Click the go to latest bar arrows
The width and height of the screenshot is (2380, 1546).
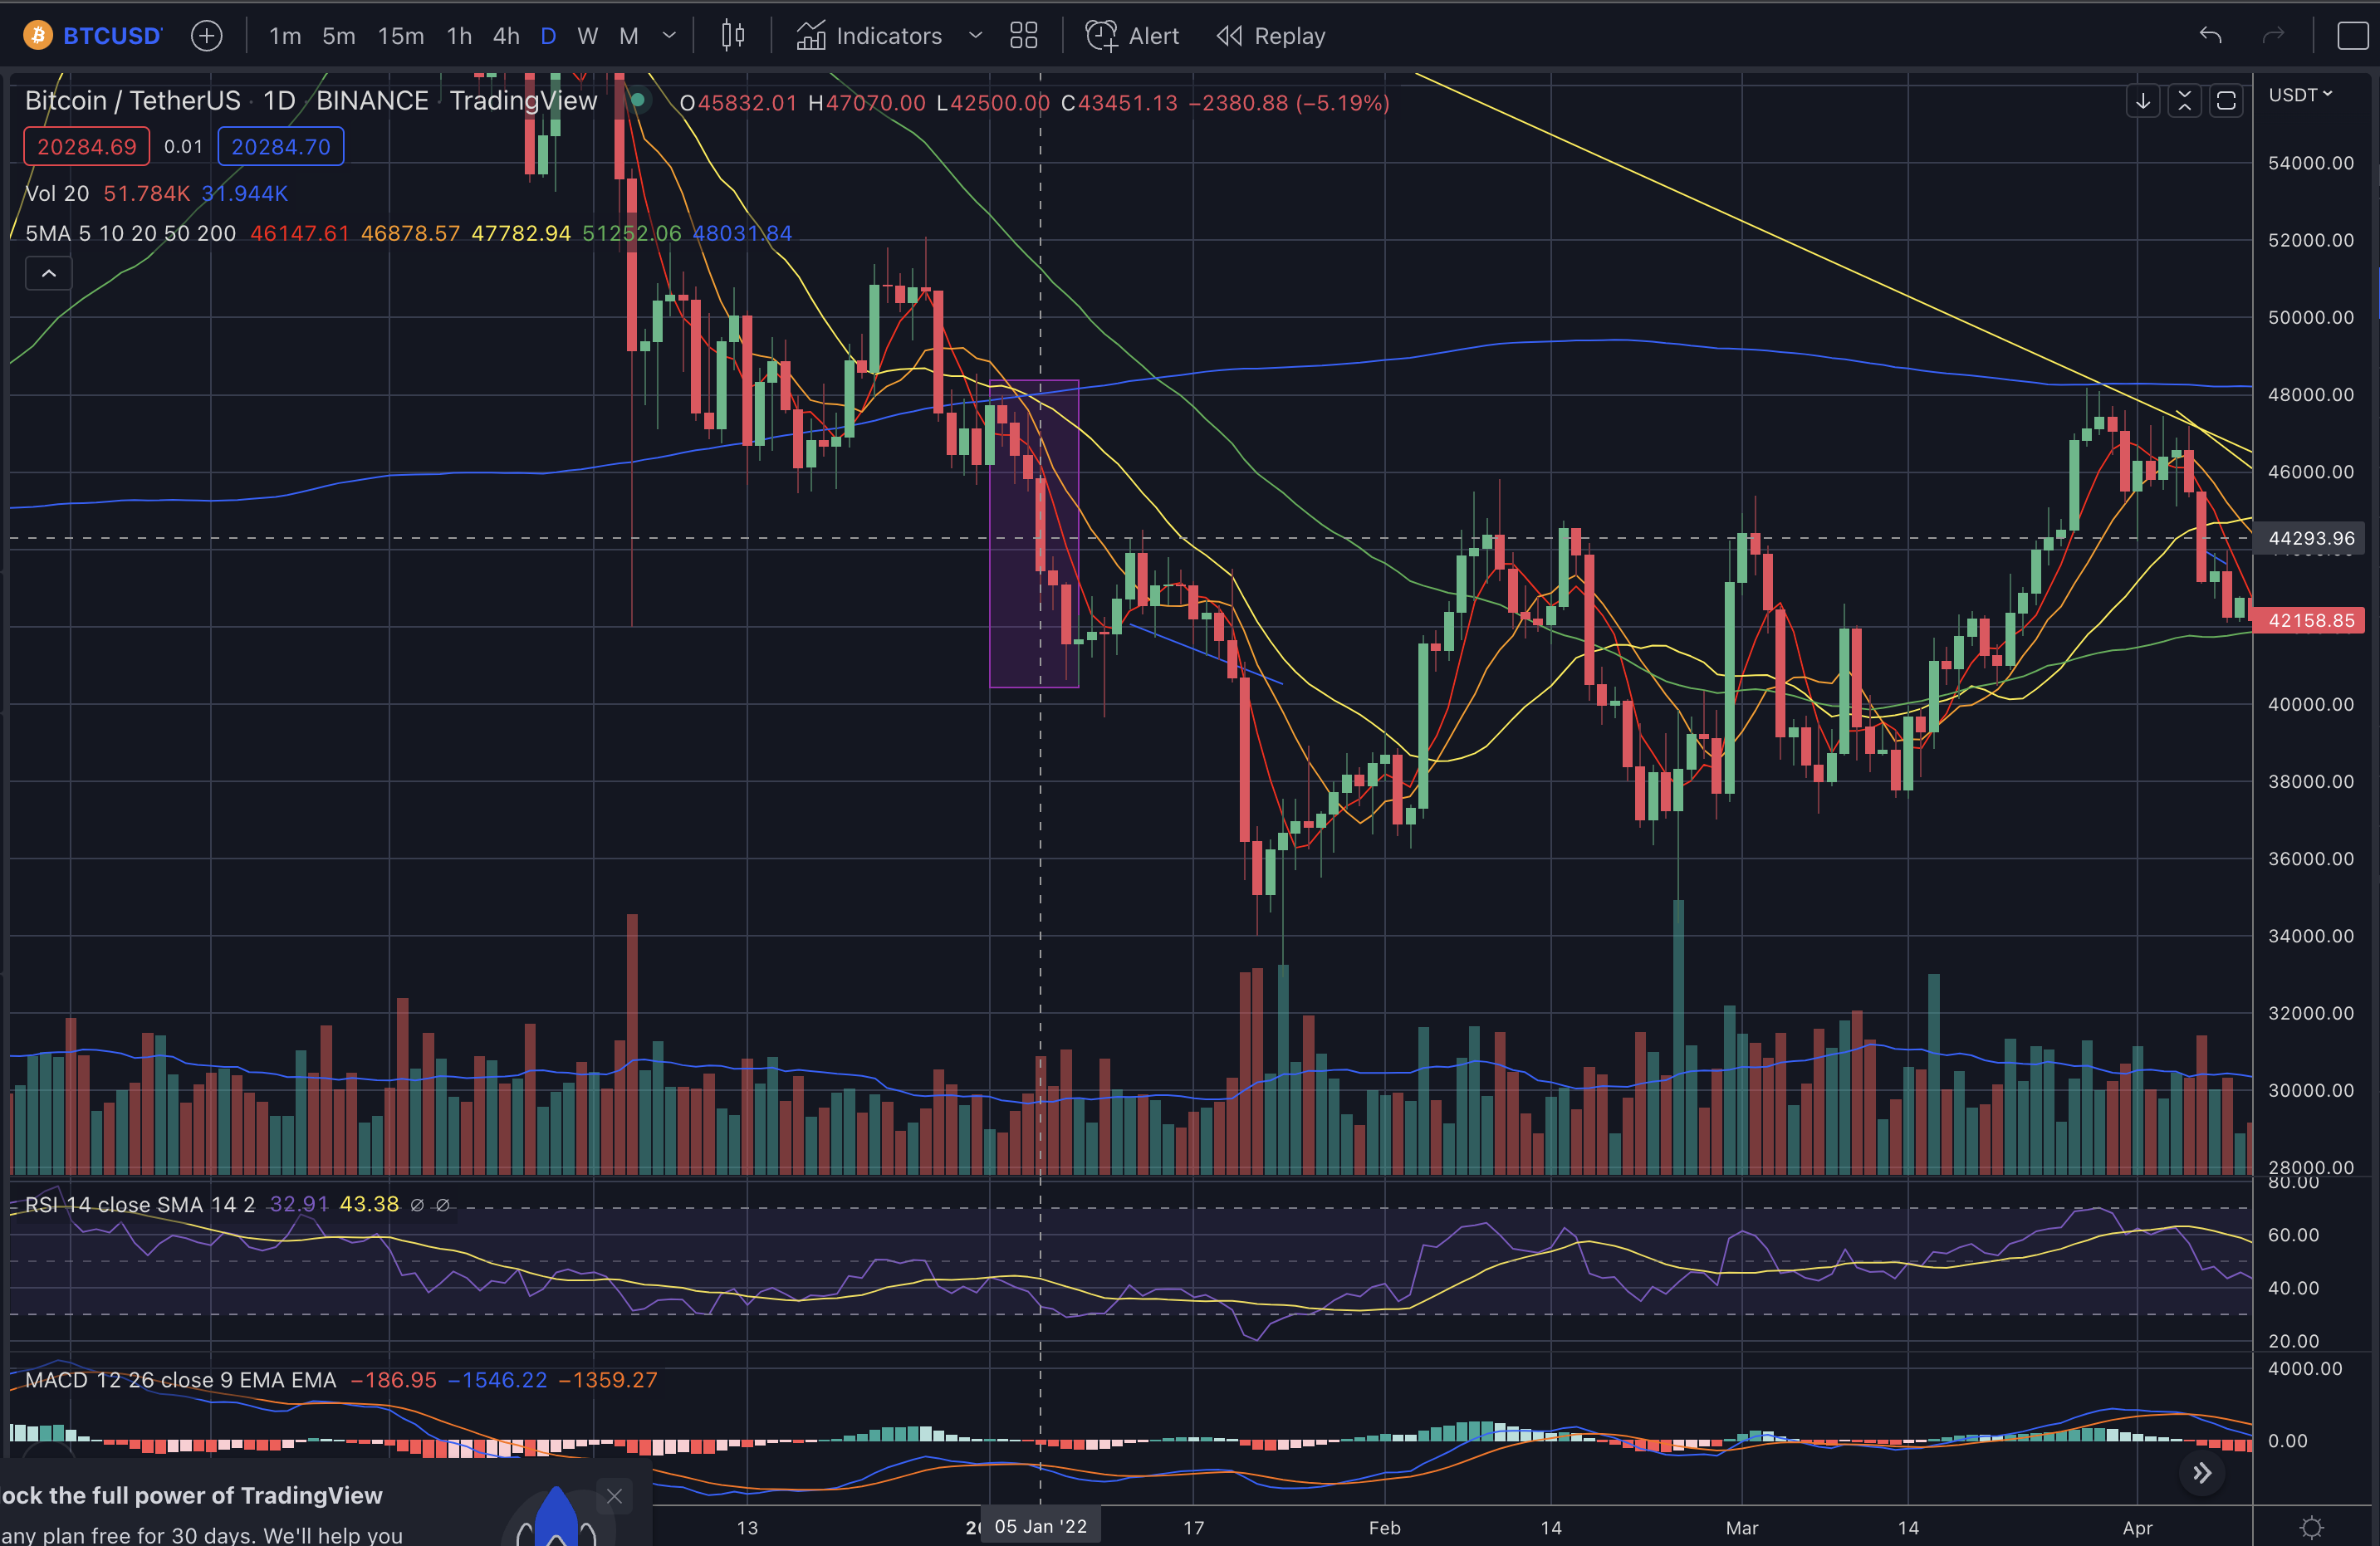pos(2202,1473)
